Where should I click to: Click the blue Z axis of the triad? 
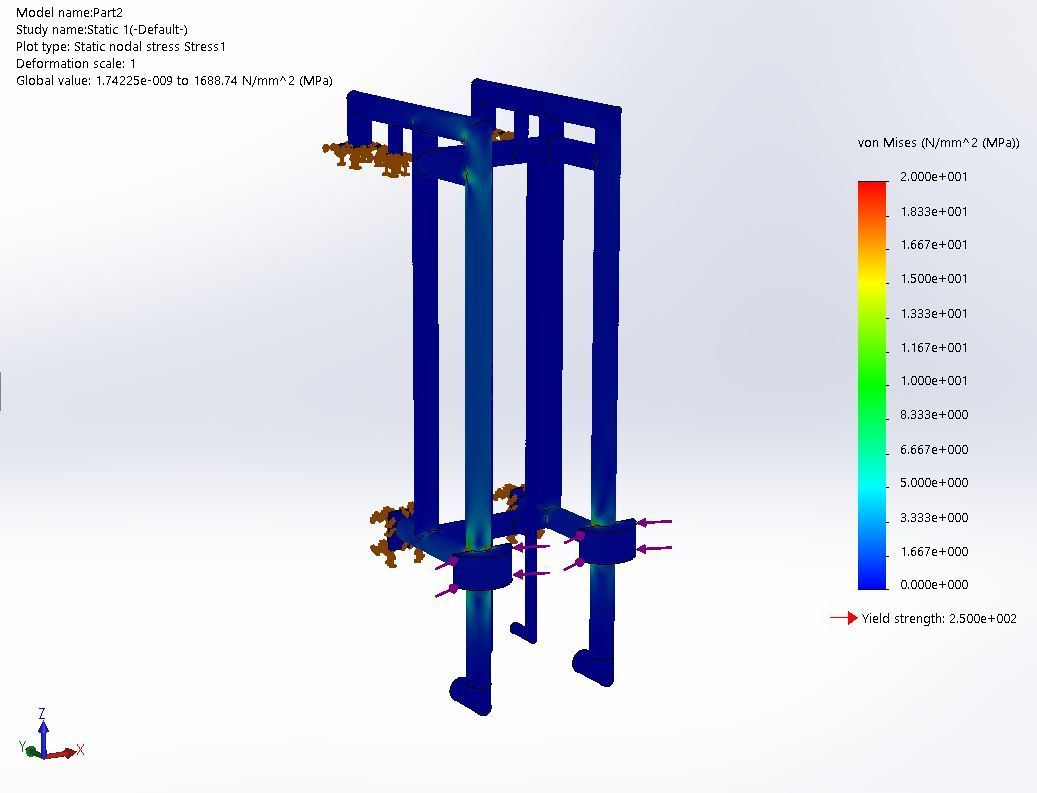(x=44, y=735)
